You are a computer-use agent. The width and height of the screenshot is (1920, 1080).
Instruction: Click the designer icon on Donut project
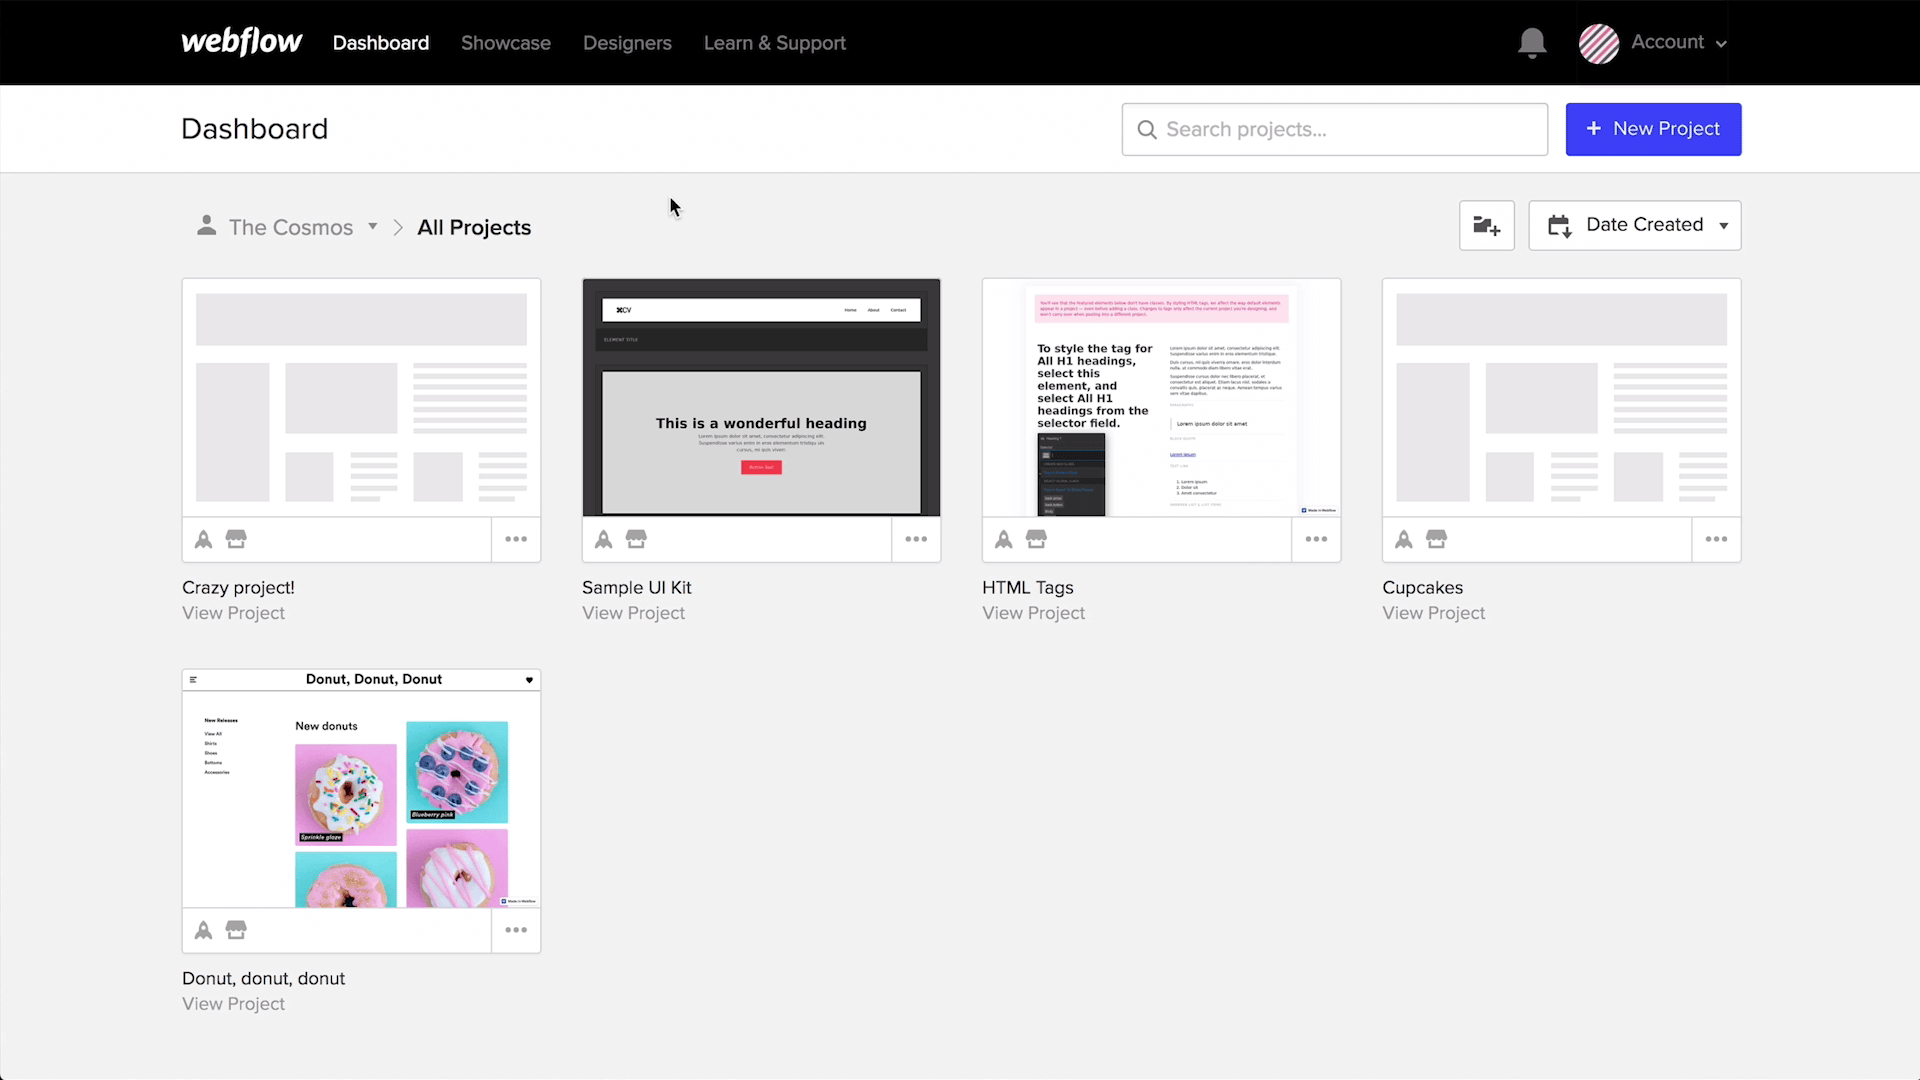[203, 930]
